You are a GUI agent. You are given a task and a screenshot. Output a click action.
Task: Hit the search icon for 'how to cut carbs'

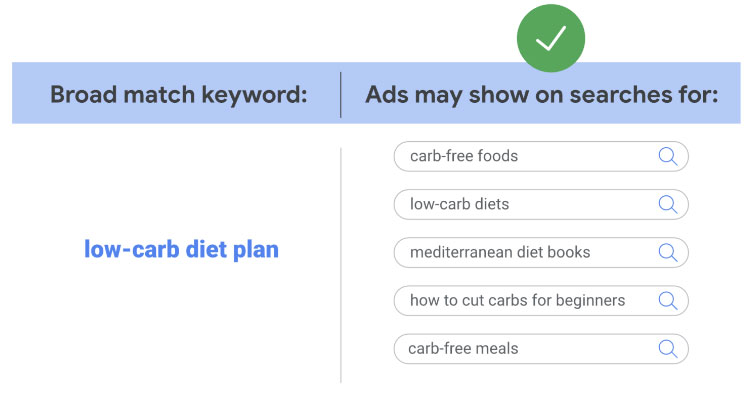point(668,300)
